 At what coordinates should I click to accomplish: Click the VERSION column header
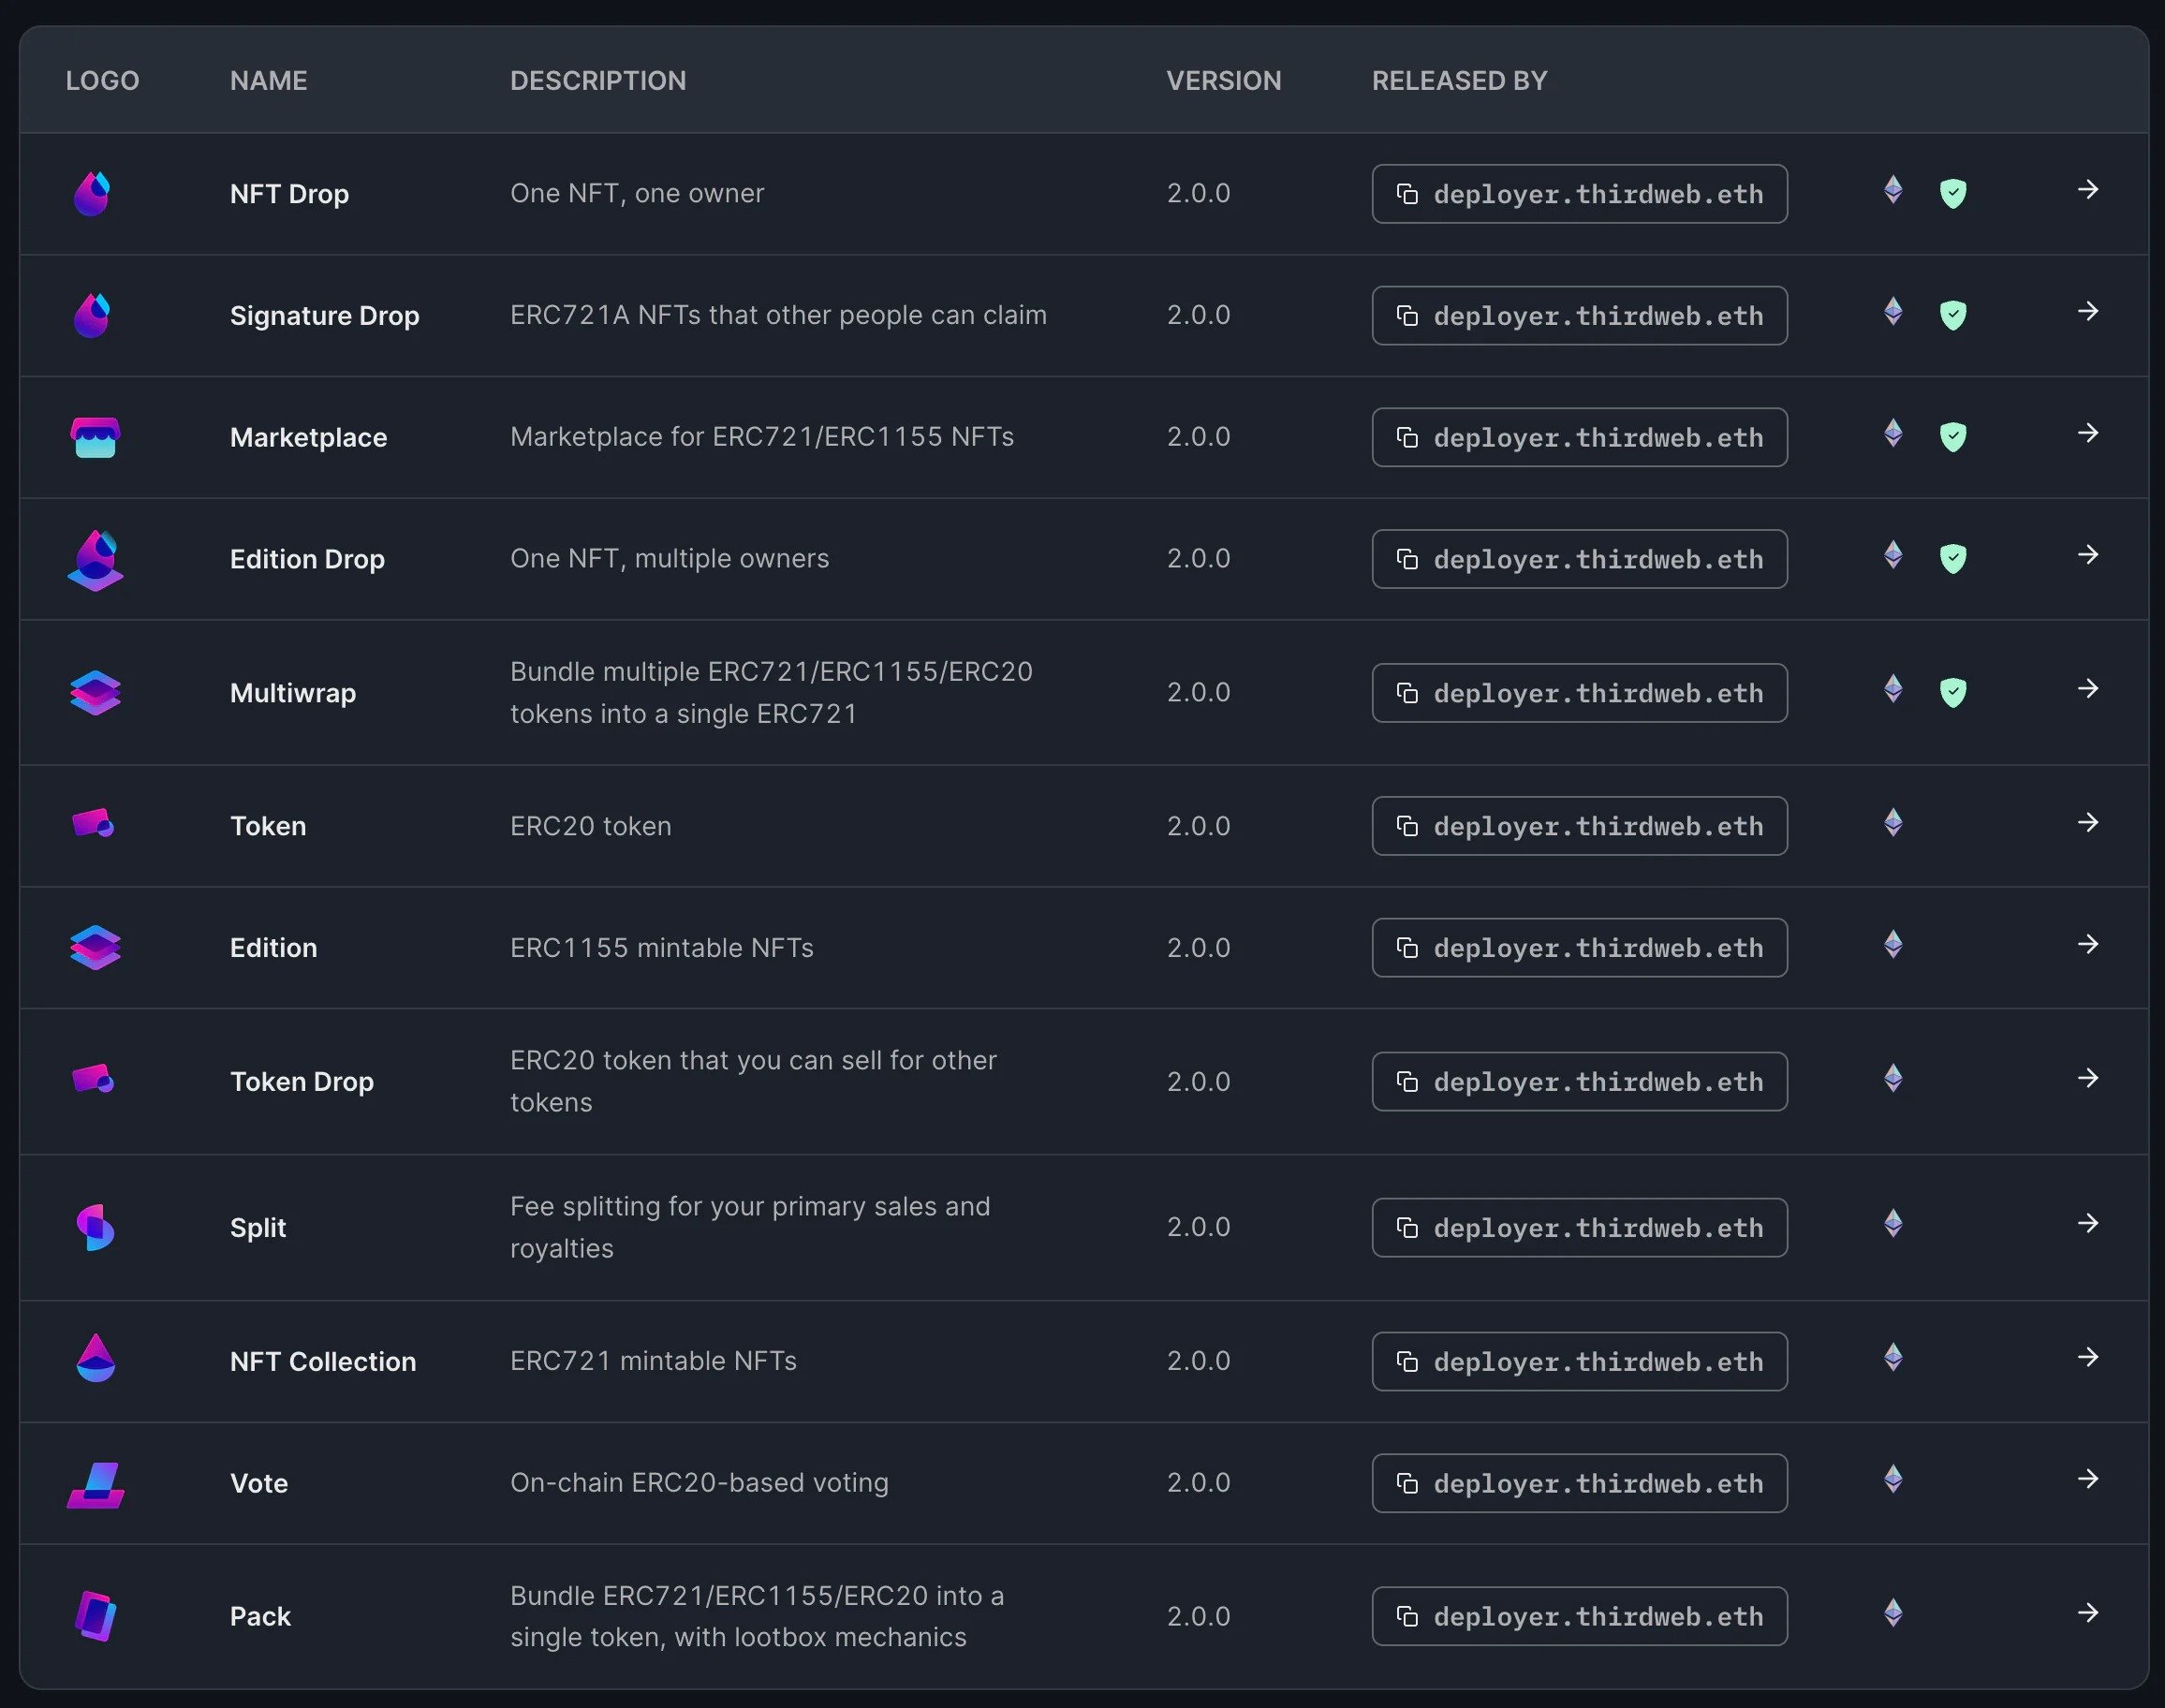[x=1223, y=81]
